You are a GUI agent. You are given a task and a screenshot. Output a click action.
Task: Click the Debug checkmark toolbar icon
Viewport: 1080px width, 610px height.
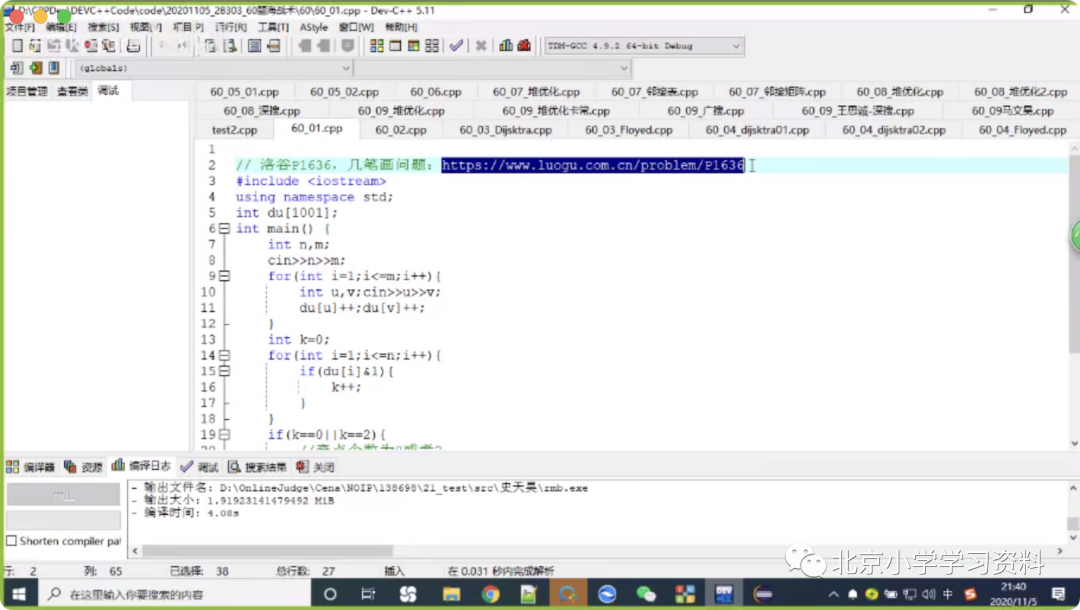click(x=456, y=45)
